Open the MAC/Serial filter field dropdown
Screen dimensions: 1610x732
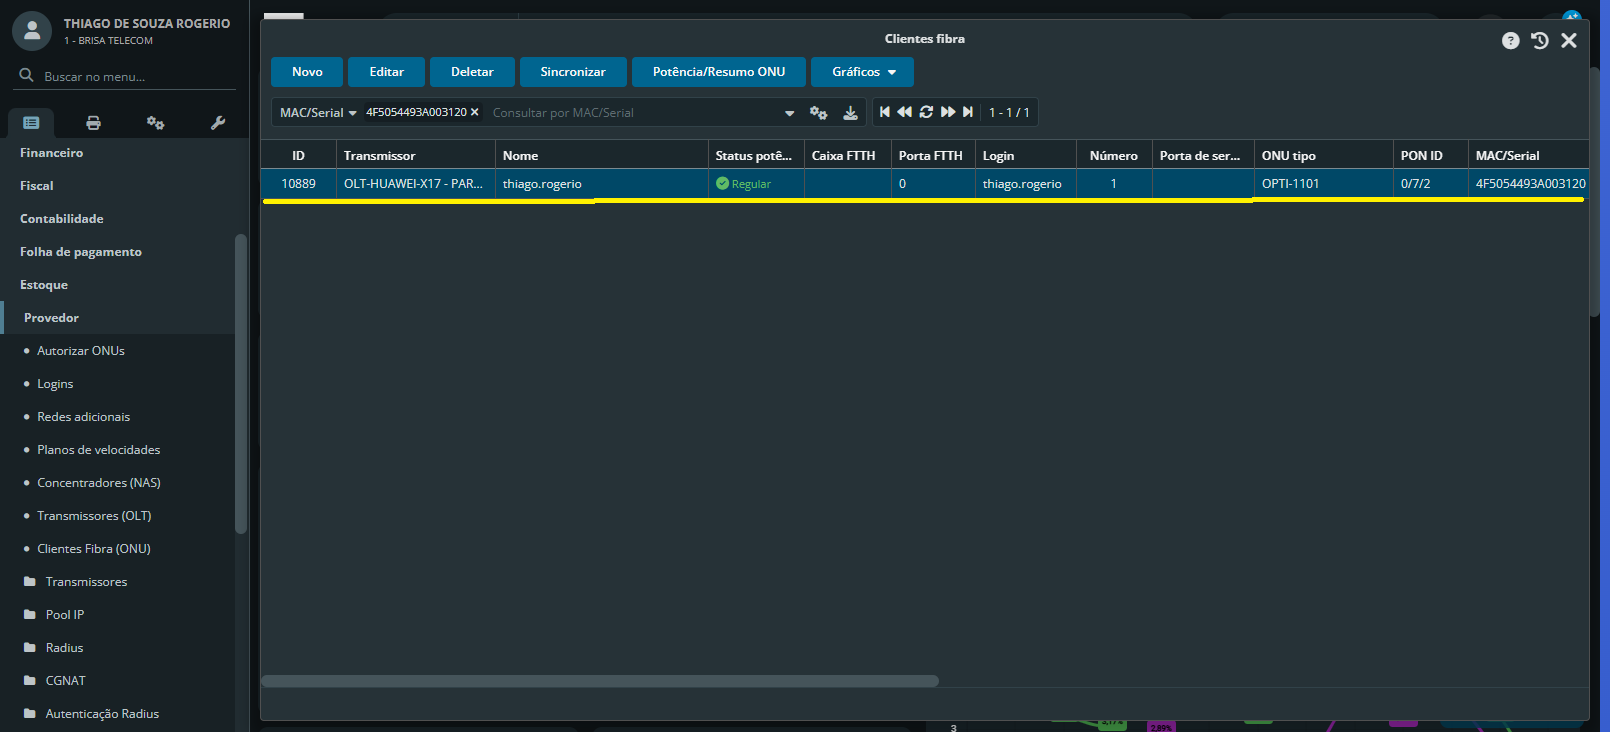[318, 113]
